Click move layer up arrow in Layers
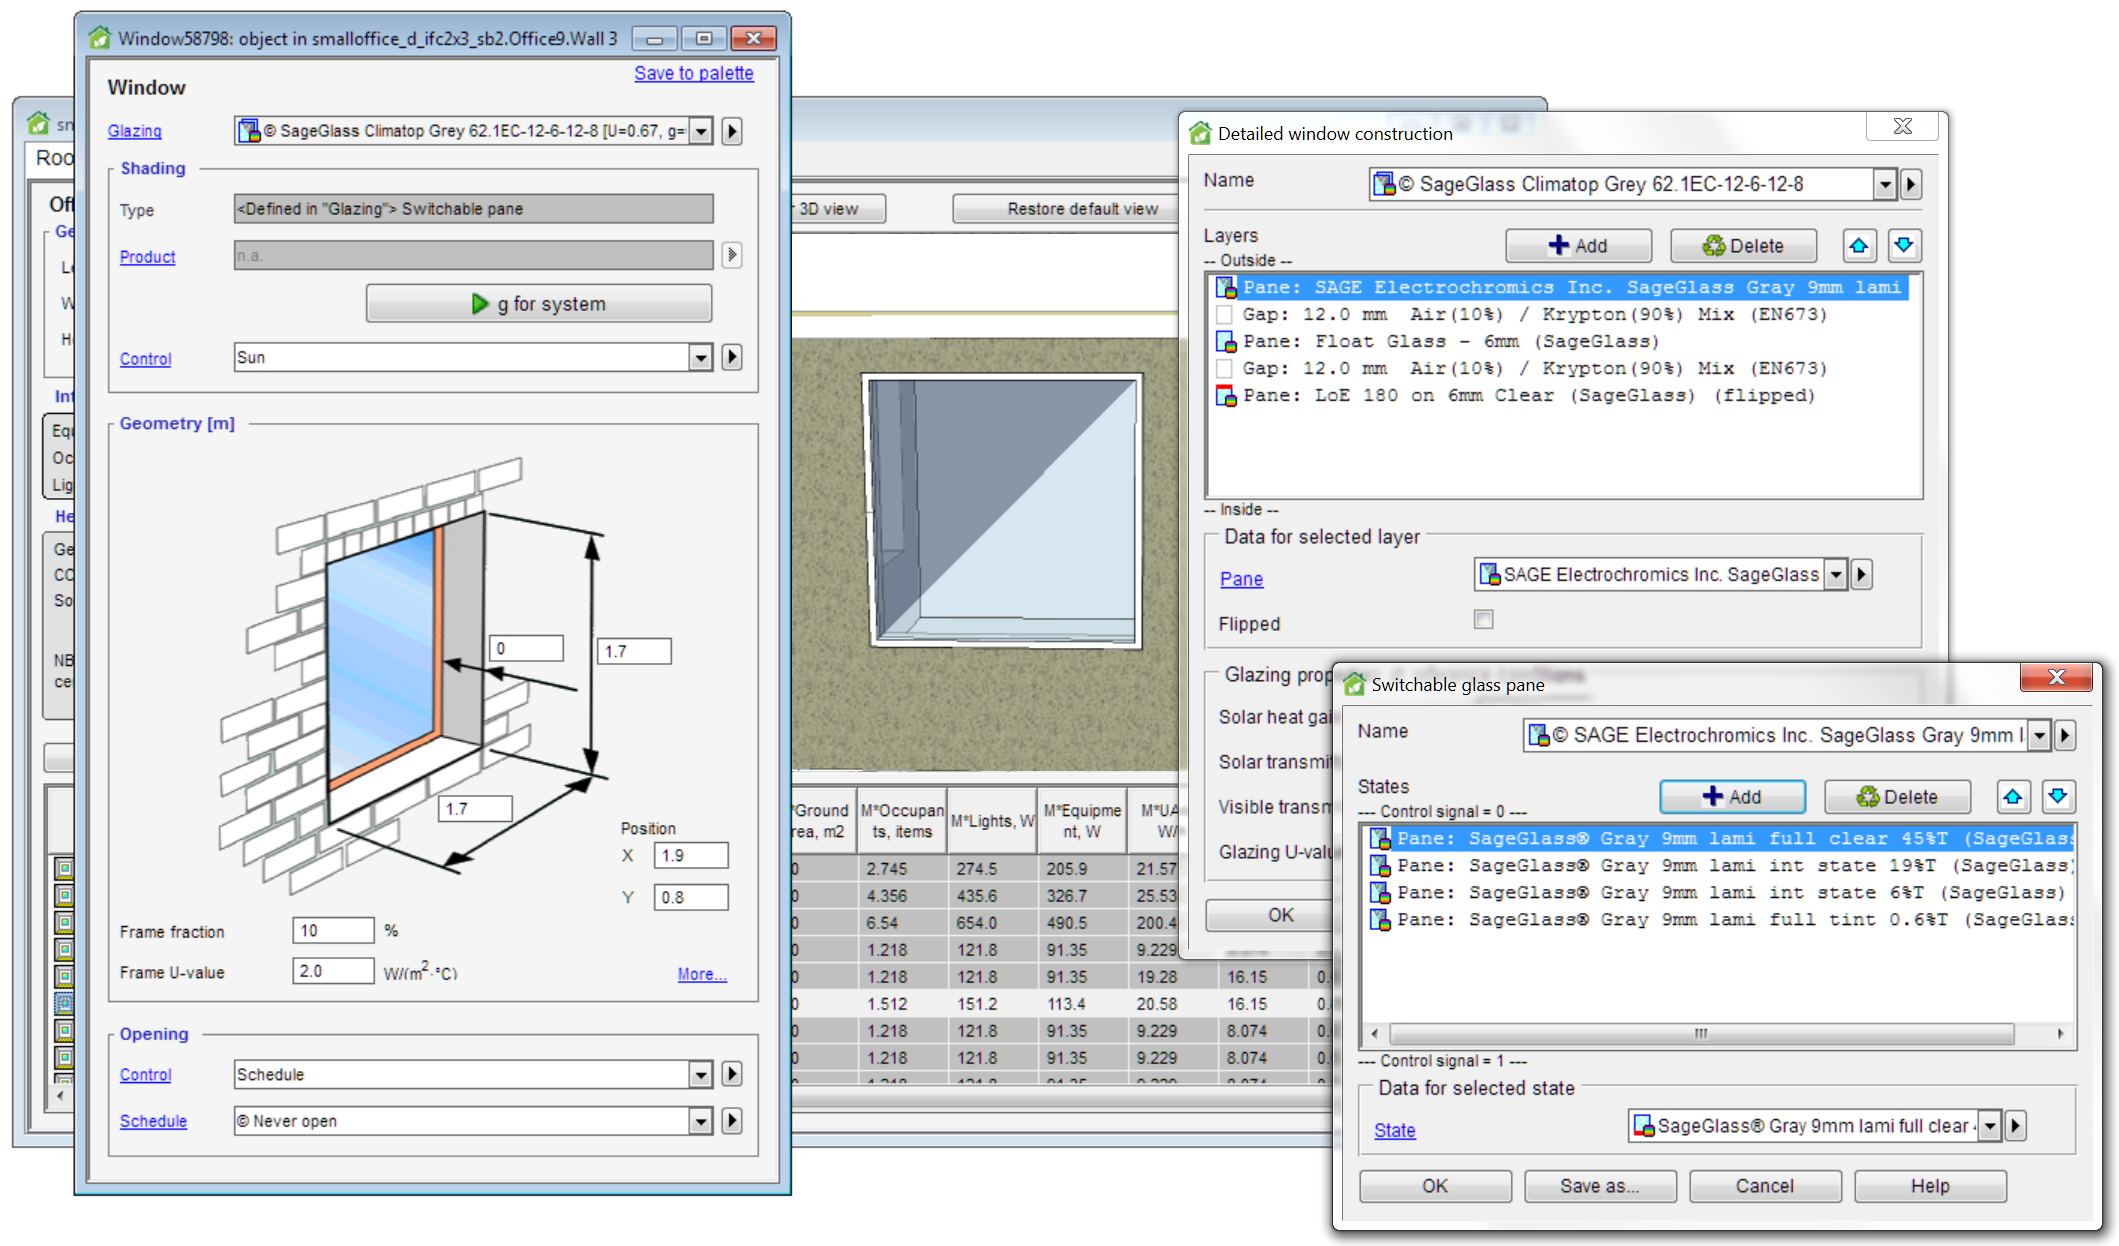This screenshot has height=1246, width=2119. (x=1858, y=246)
